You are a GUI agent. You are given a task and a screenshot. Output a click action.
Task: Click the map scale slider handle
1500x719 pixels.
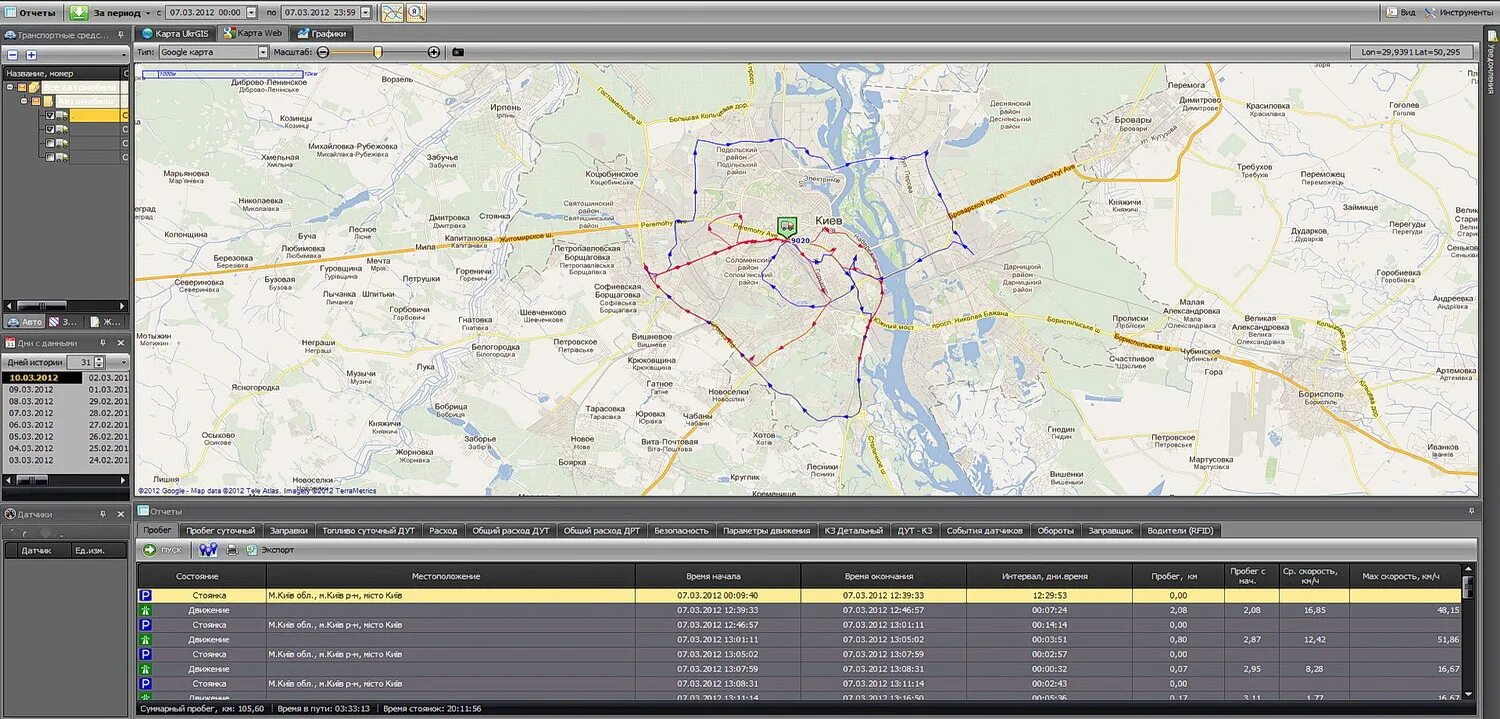pyautogui.click(x=378, y=51)
